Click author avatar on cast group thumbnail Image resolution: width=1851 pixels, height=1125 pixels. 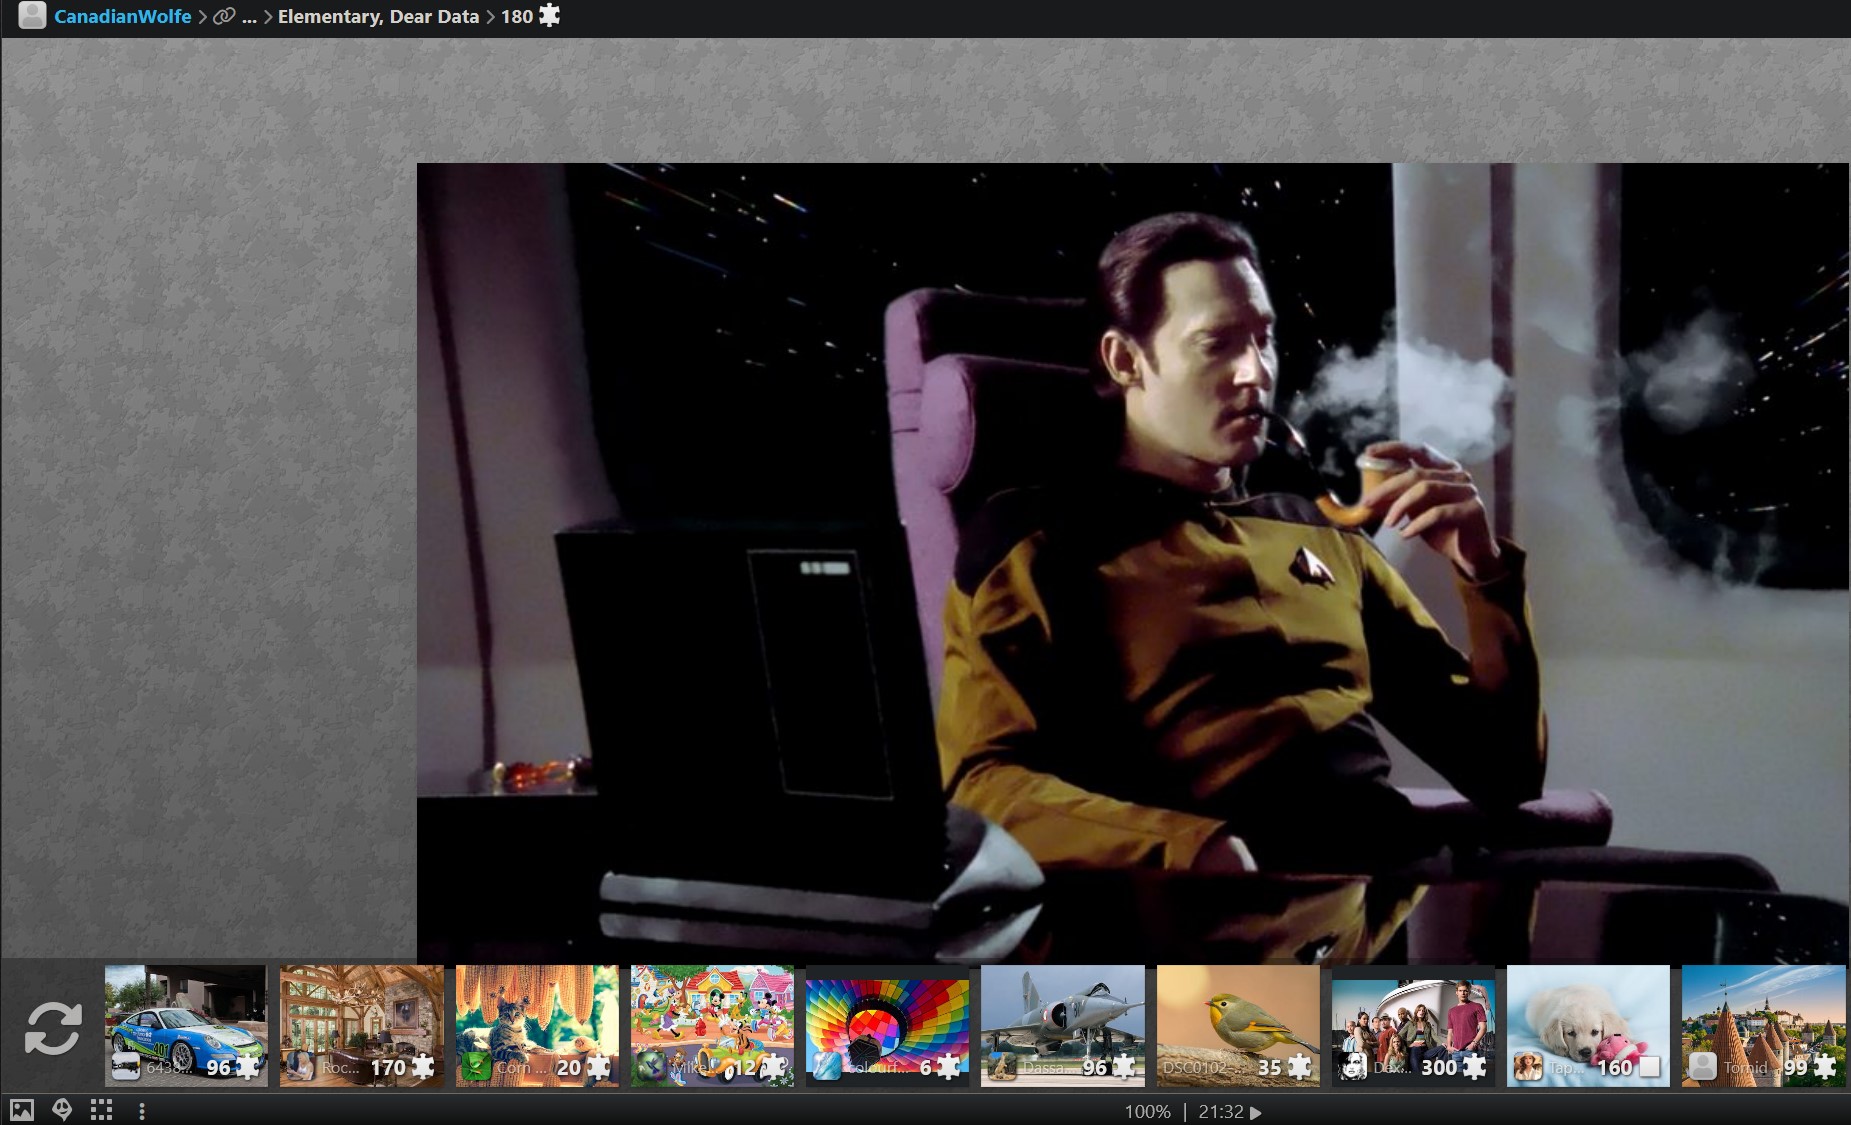(1353, 1067)
